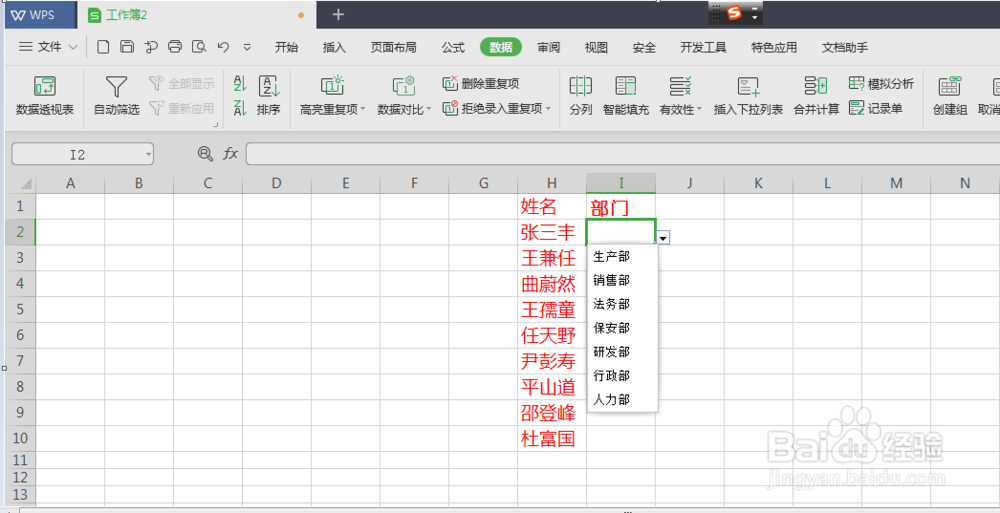Click Show All (全部显示) filter button
The width and height of the screenshot is (1000, 513).
pos(181,84)
